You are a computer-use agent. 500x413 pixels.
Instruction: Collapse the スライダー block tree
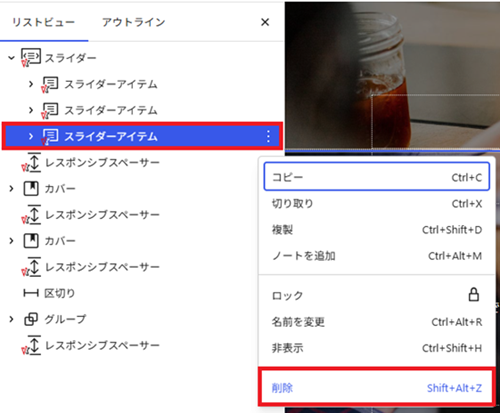(x=11, y=58)
